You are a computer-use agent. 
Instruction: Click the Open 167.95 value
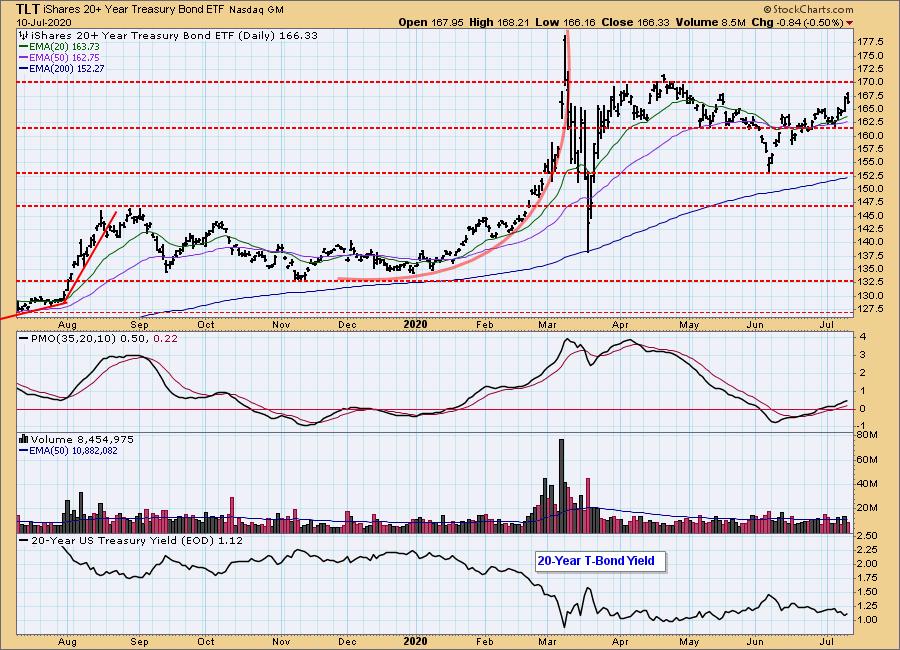pos(430,22)
